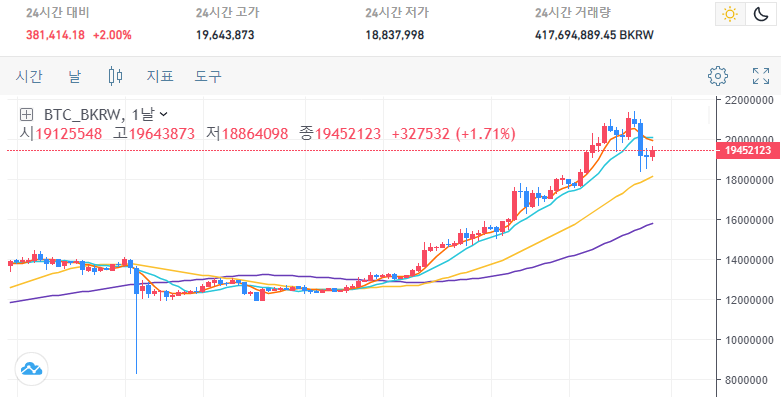Click the 고19643873 high price in legend
Screen dimensions: 781x397
click(x=154, y=133)
